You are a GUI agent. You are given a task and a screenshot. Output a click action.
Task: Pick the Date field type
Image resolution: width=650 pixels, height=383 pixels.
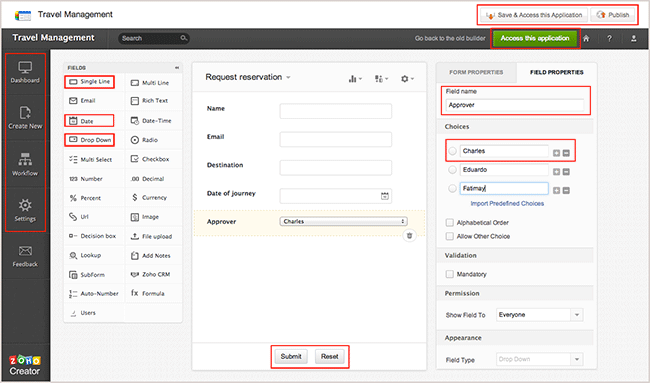(x=81, y=121)
